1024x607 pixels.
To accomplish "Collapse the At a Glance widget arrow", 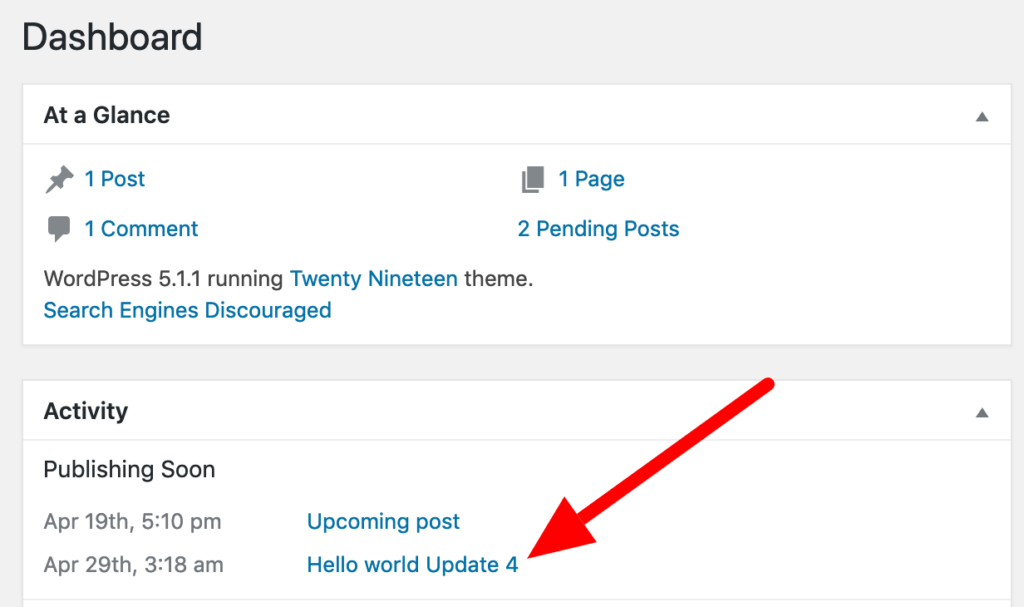I will coord(982,116).
